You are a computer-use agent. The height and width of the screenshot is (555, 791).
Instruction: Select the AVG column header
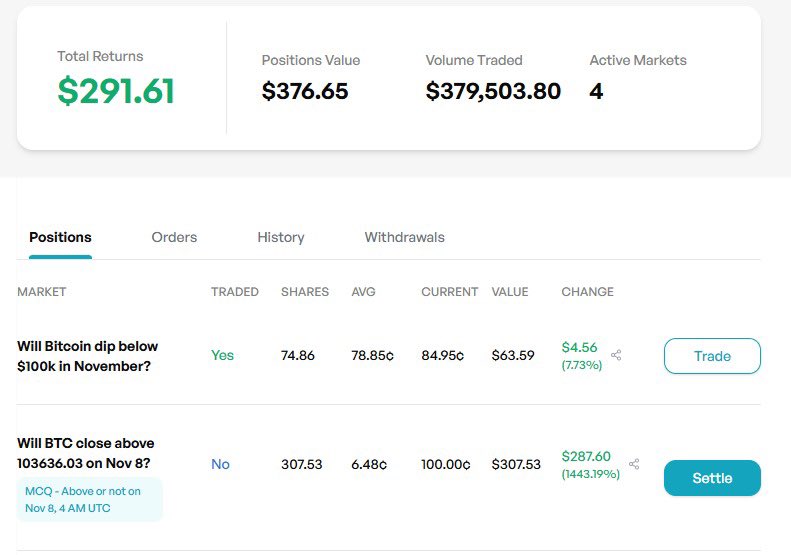(x=363, y=292)
